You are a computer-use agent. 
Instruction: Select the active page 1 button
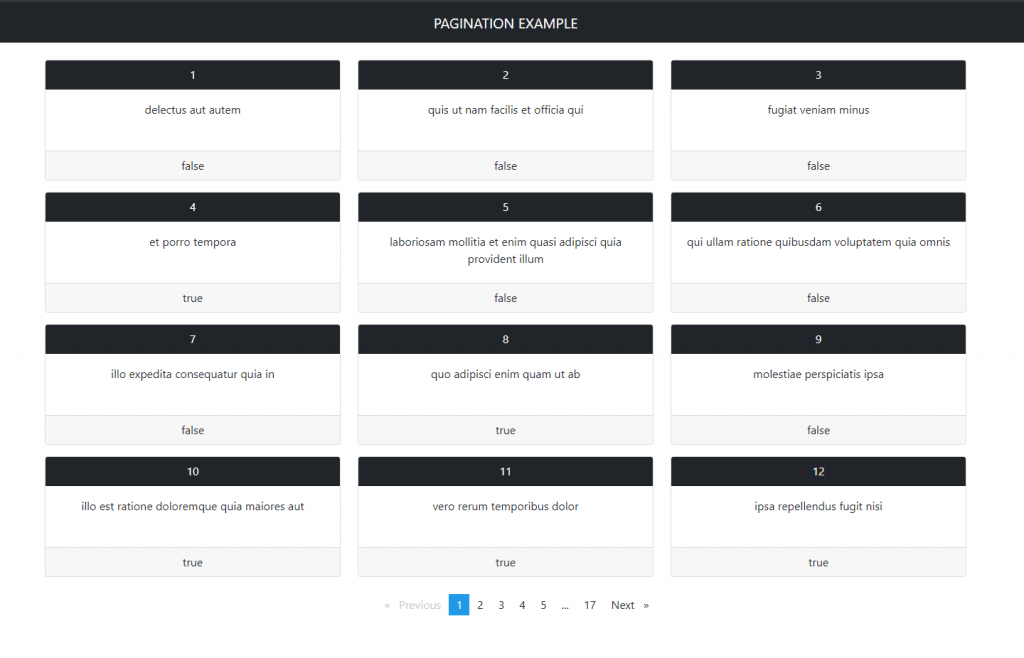coord(459,605)
